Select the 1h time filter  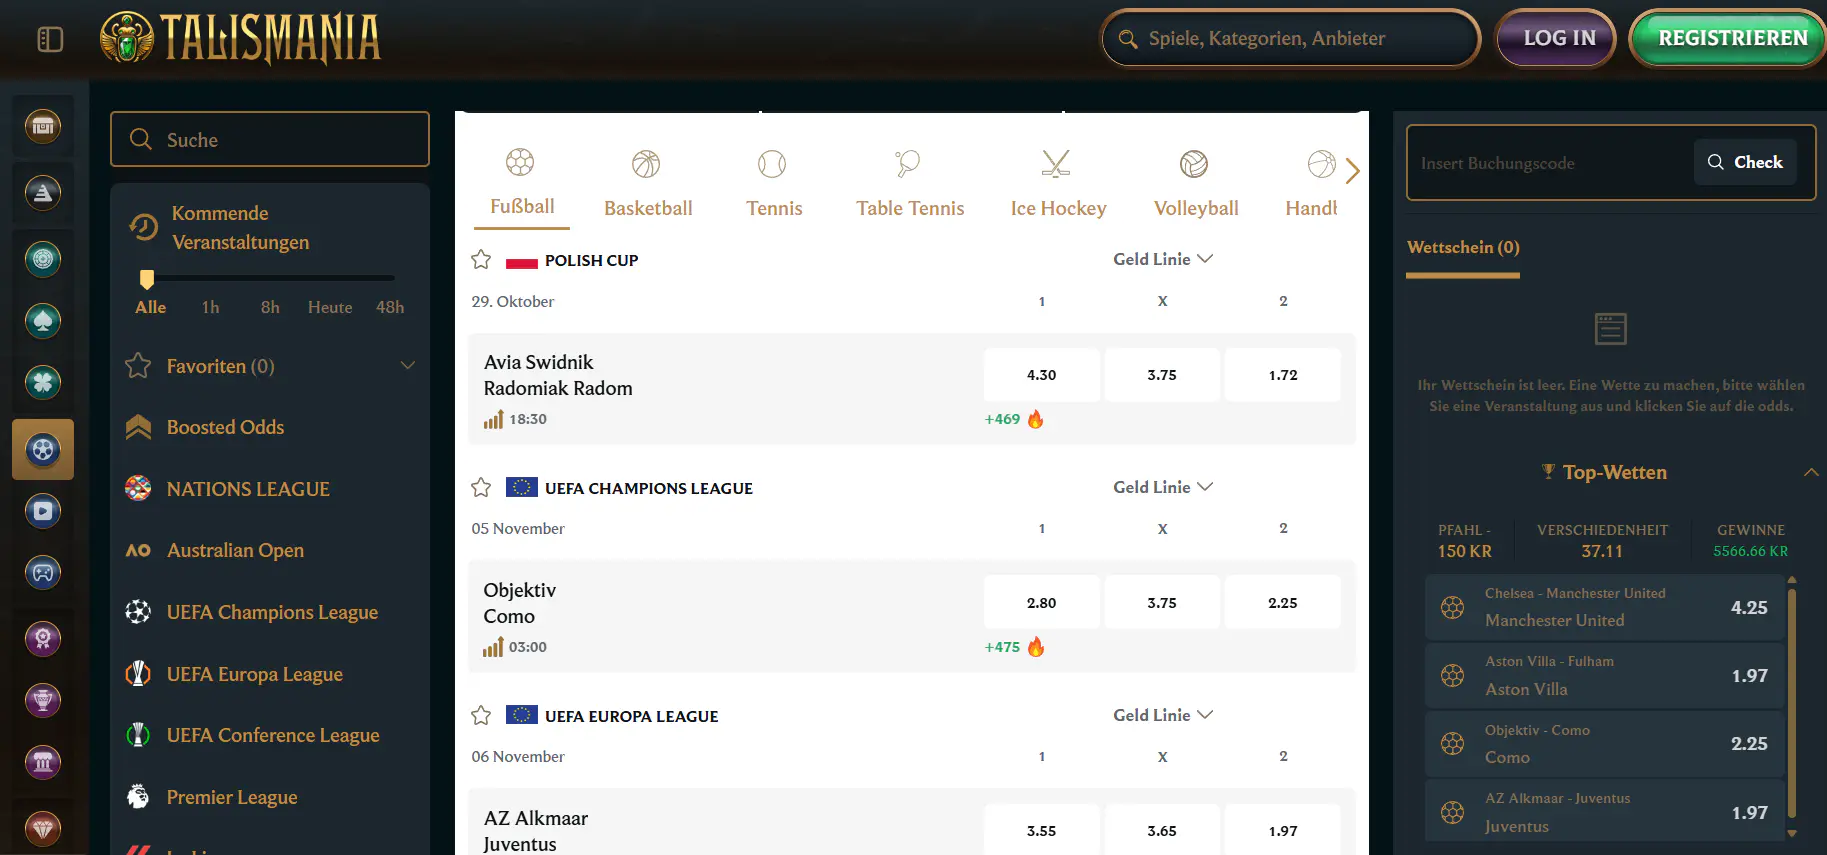(x=210, y=307)
